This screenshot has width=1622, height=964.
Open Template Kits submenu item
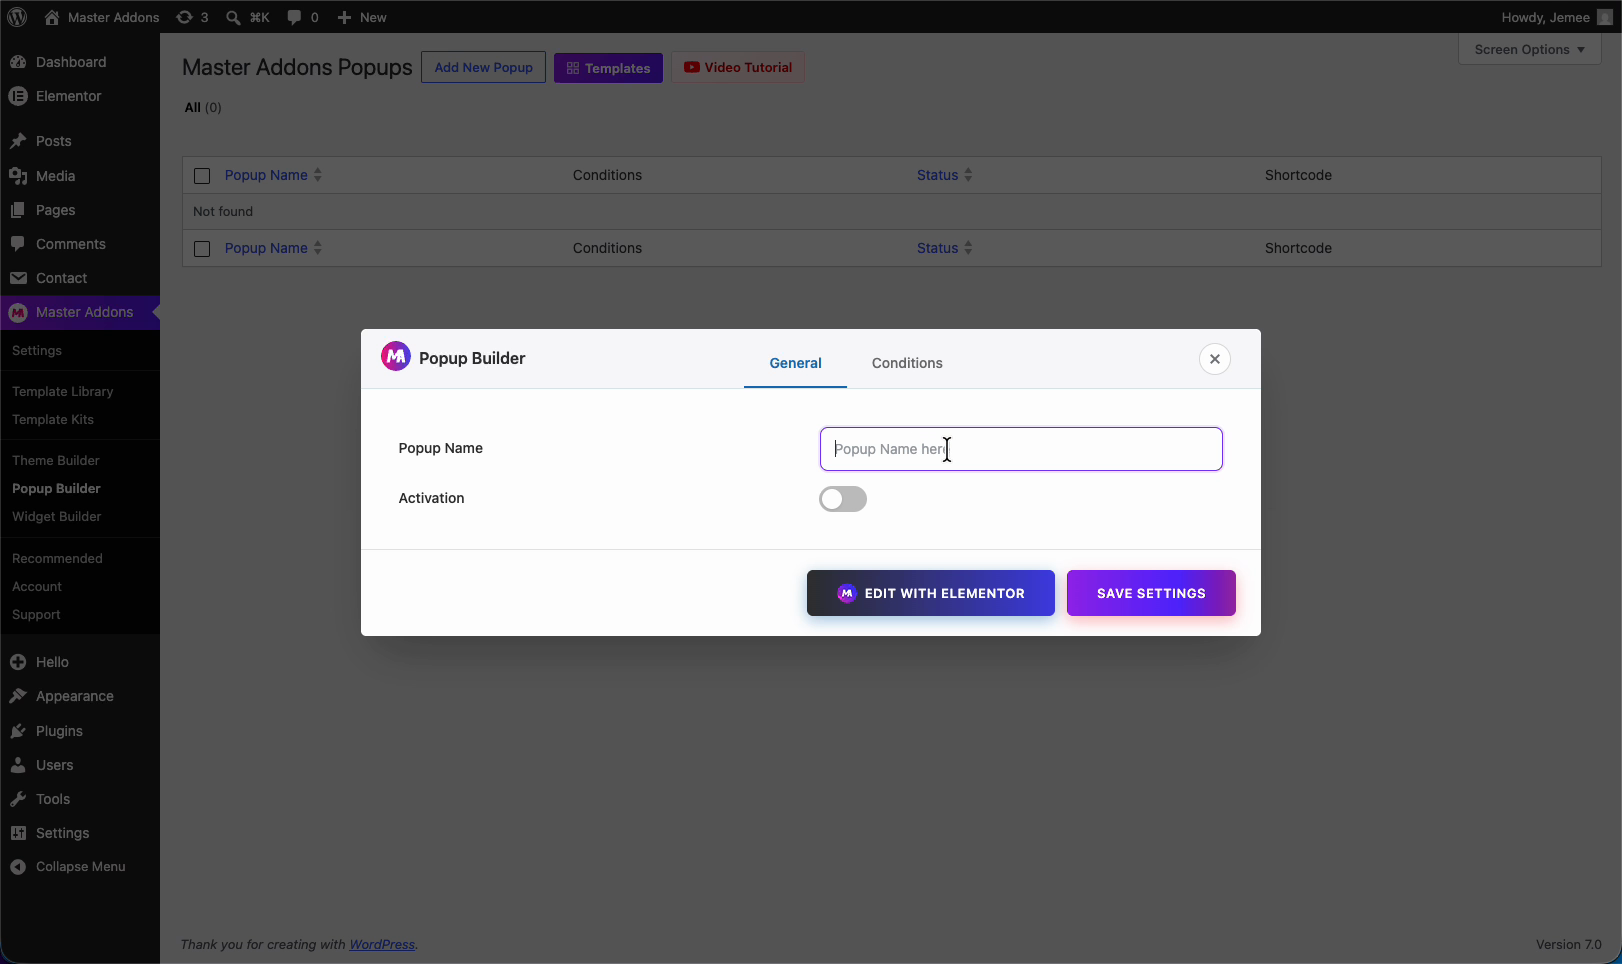[x=53, y=419]
